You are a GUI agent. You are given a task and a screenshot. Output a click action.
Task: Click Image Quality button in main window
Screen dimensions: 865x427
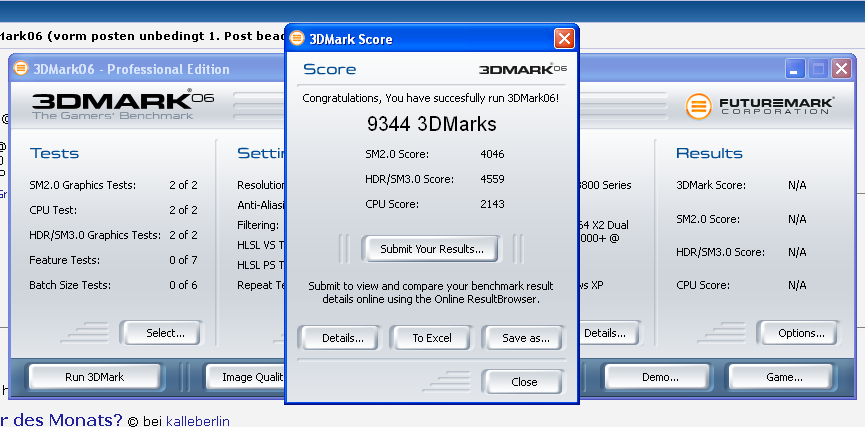click(x=246, y=377)
